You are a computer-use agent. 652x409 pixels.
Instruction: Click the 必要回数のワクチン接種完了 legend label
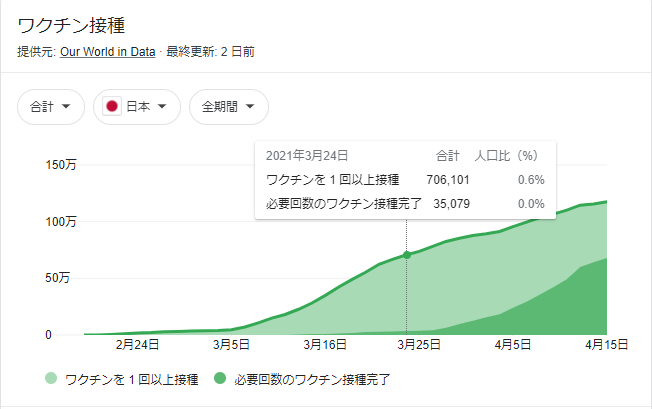pyautogui.click(x=312, y=379)
